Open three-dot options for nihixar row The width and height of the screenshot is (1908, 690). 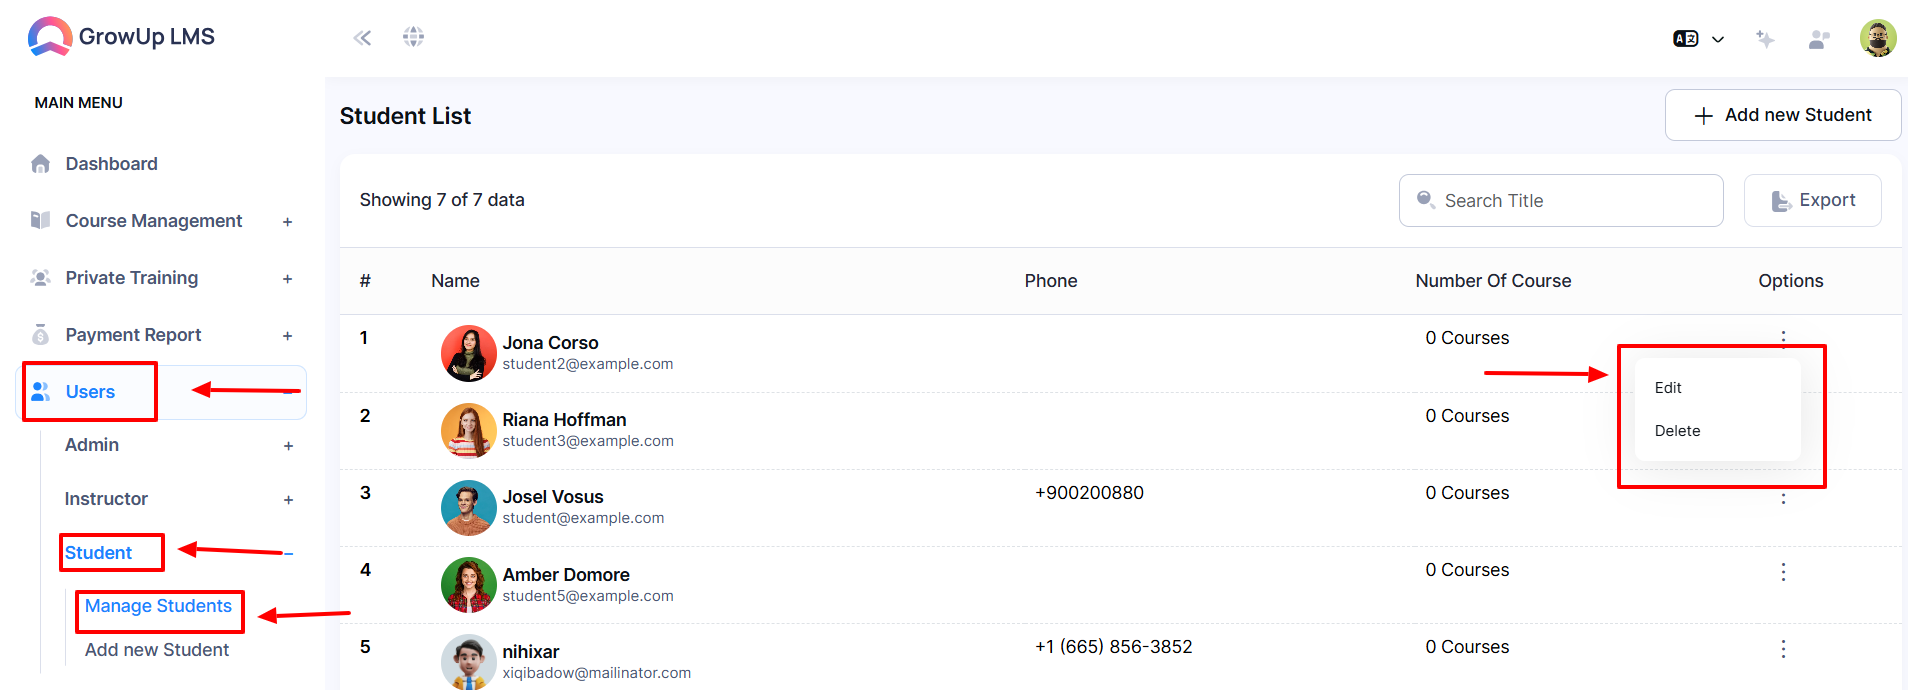coord(1783,649)
